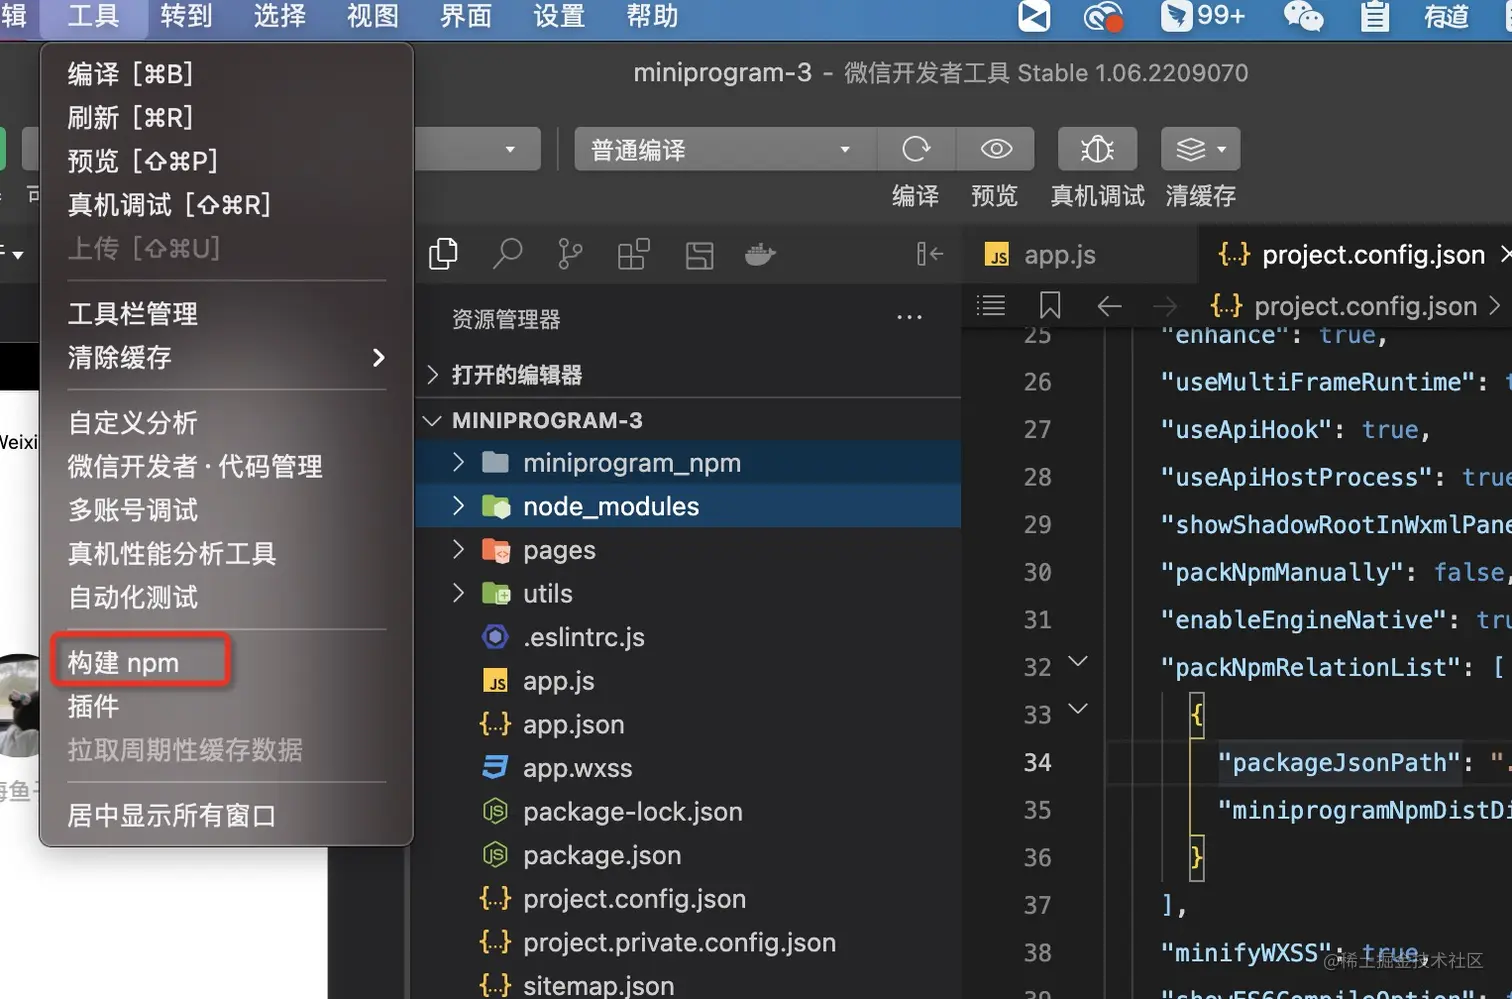
Task: Click the 99+ bird icon in menu bar
Action: click(x=1203, y=16)
